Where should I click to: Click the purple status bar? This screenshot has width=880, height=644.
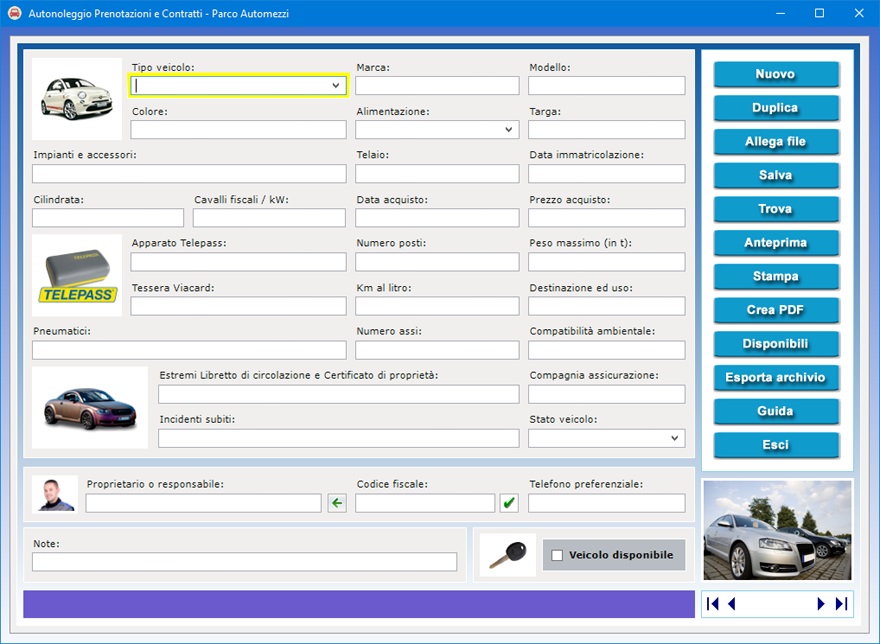[x=359, y=604]
